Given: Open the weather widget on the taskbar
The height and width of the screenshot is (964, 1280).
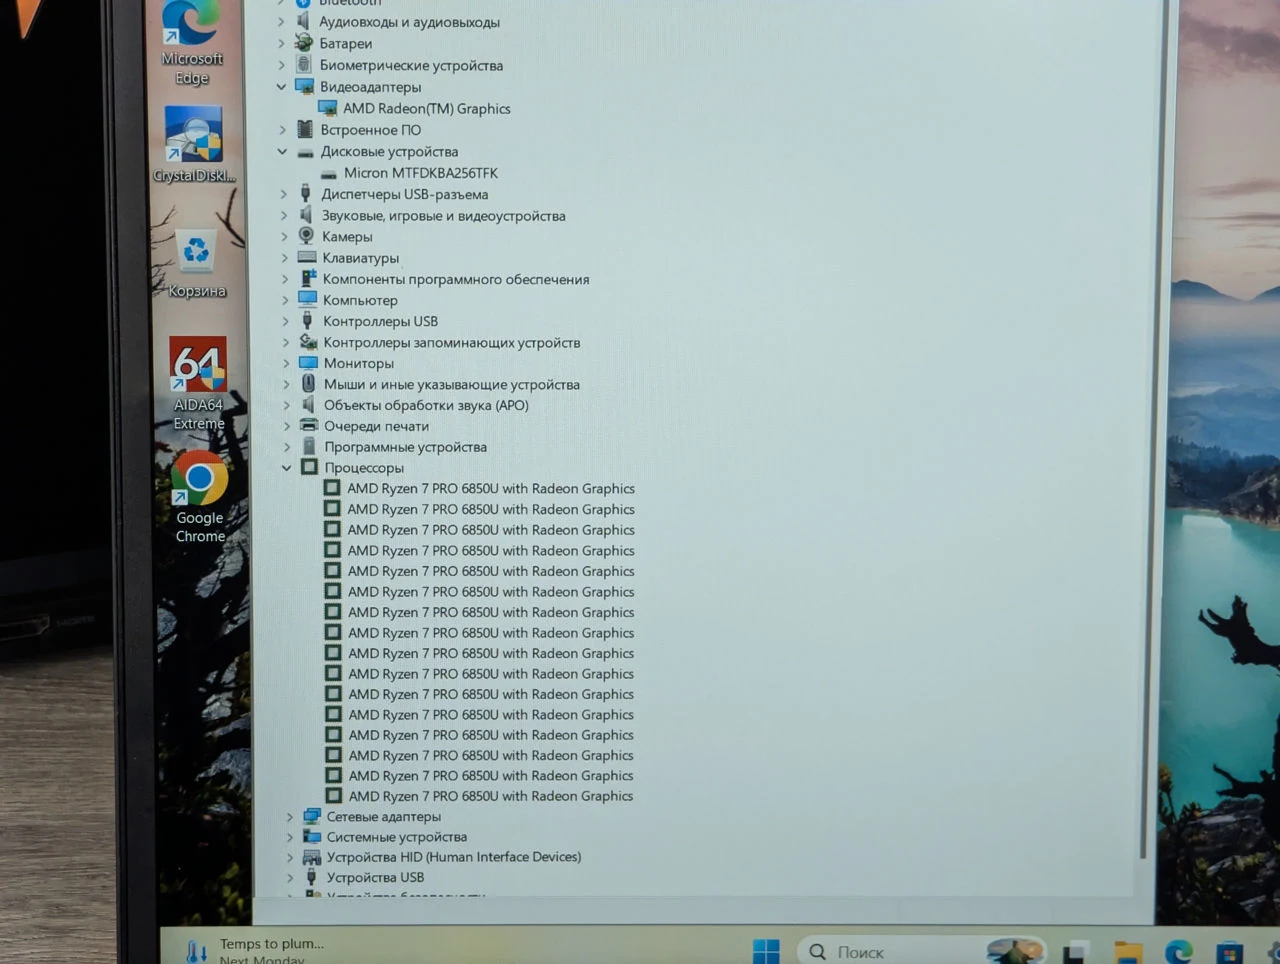Looking at the screenshot, I should coord(255,950).
